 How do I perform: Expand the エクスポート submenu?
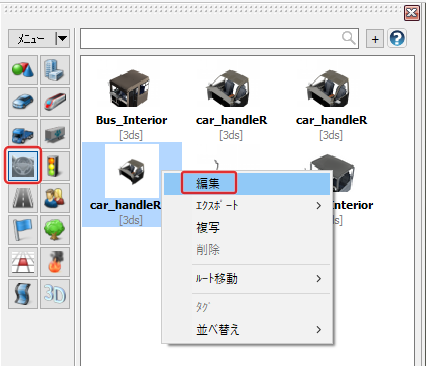(247, 206)
